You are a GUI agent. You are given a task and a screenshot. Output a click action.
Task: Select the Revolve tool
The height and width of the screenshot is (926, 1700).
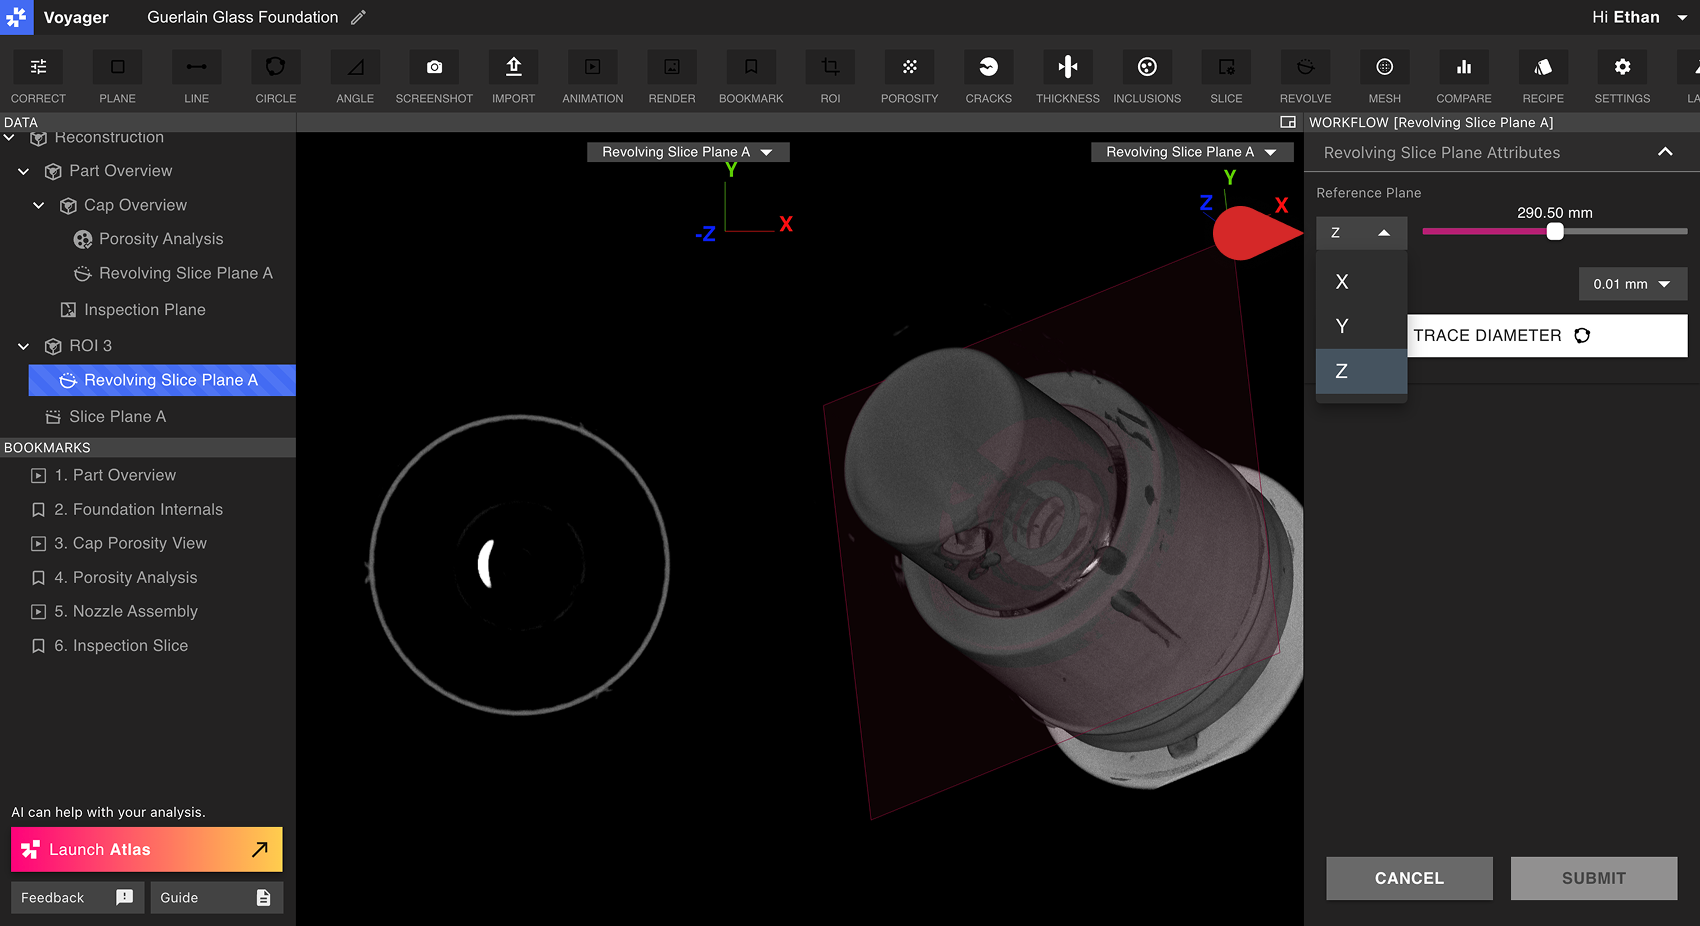pos(1305,78)
